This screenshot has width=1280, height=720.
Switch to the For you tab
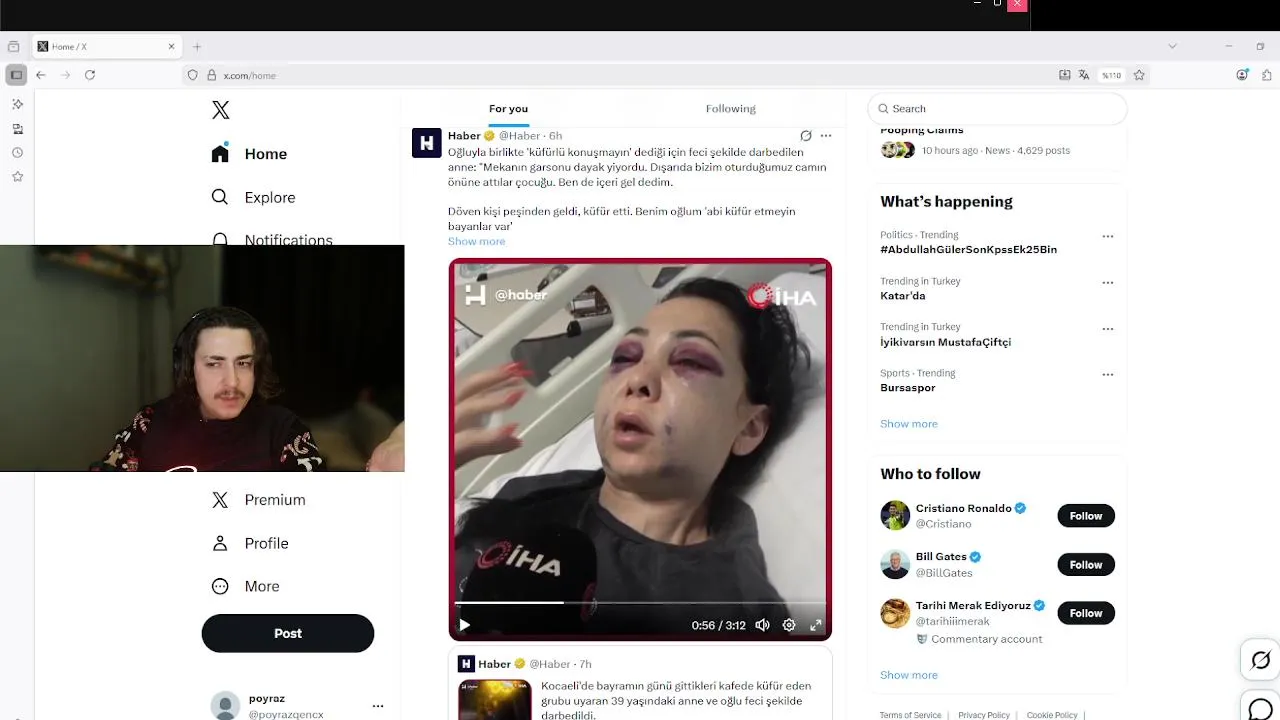(x=508, y=108)
